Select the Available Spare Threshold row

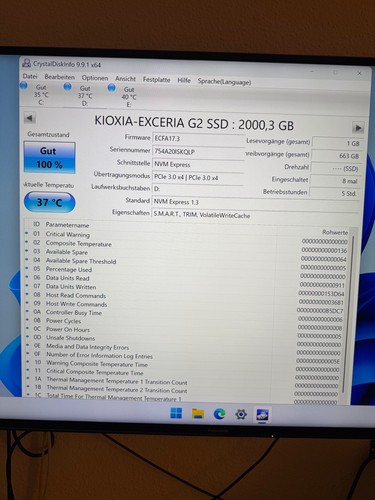point(187,263)
